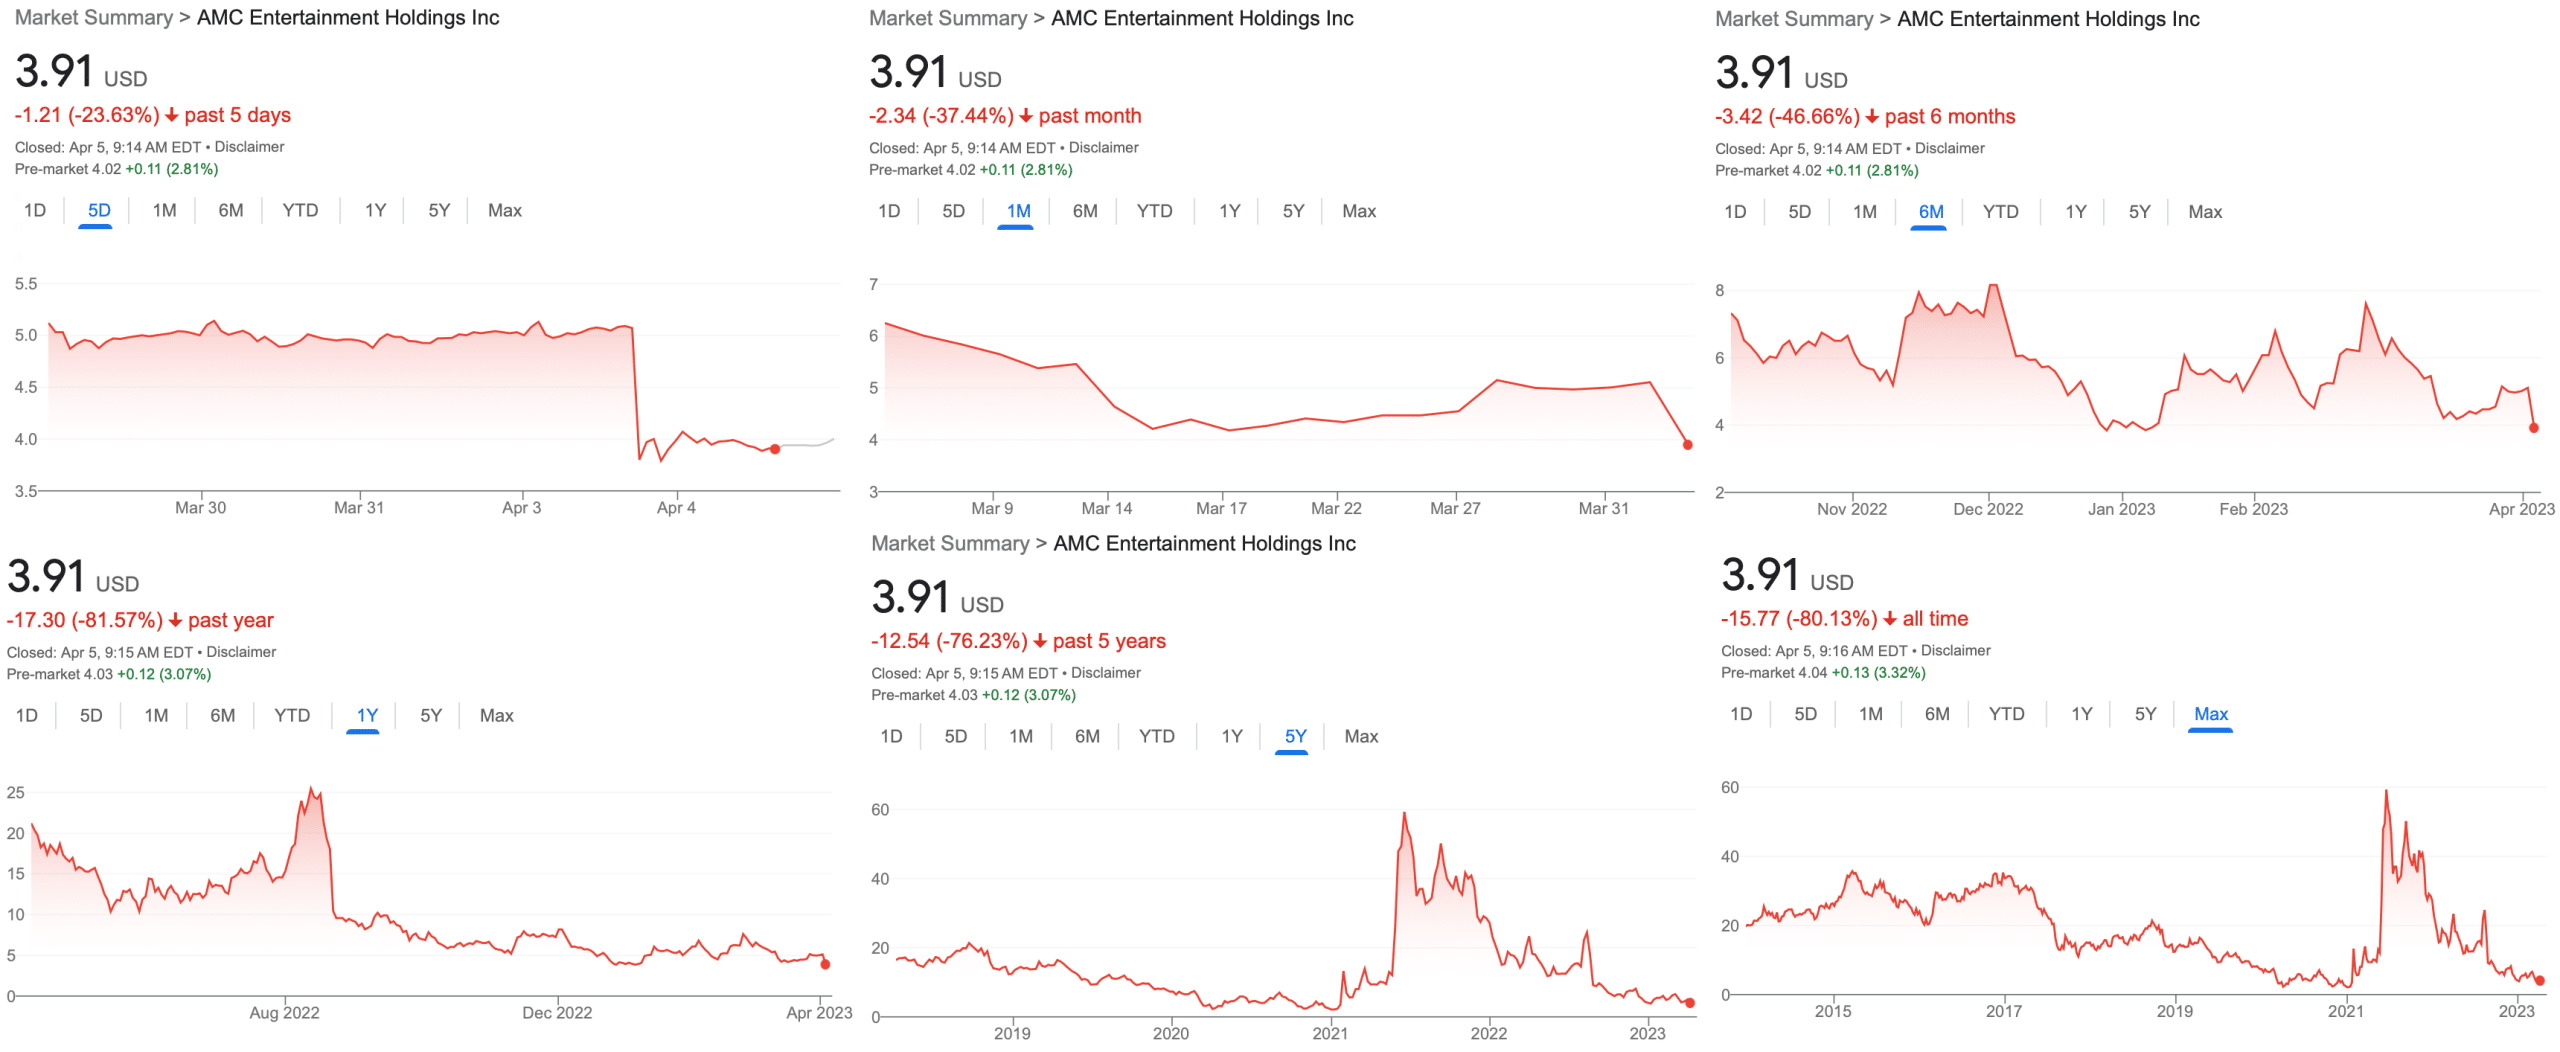Select 6M tab in the past 5 days panel
Screen dimensions: 2560x1052
click(230, 210)
